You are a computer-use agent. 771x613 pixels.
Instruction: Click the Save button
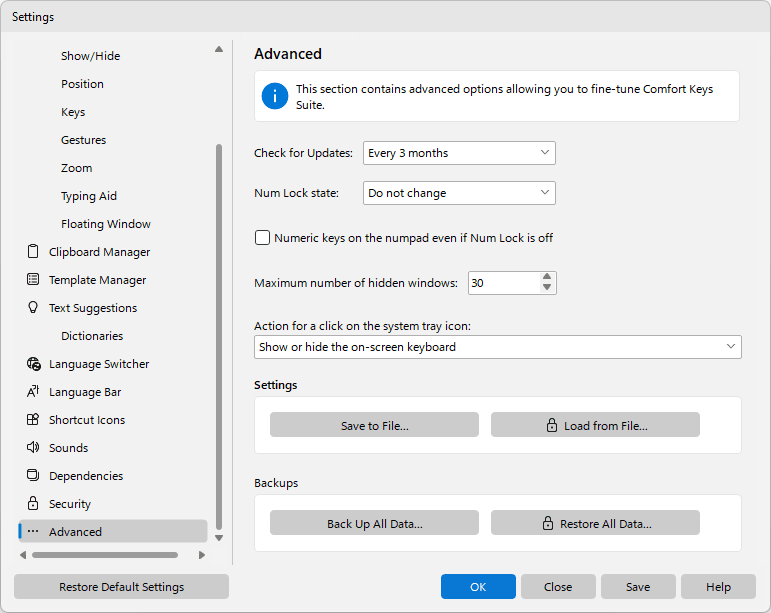pos(638,586)
